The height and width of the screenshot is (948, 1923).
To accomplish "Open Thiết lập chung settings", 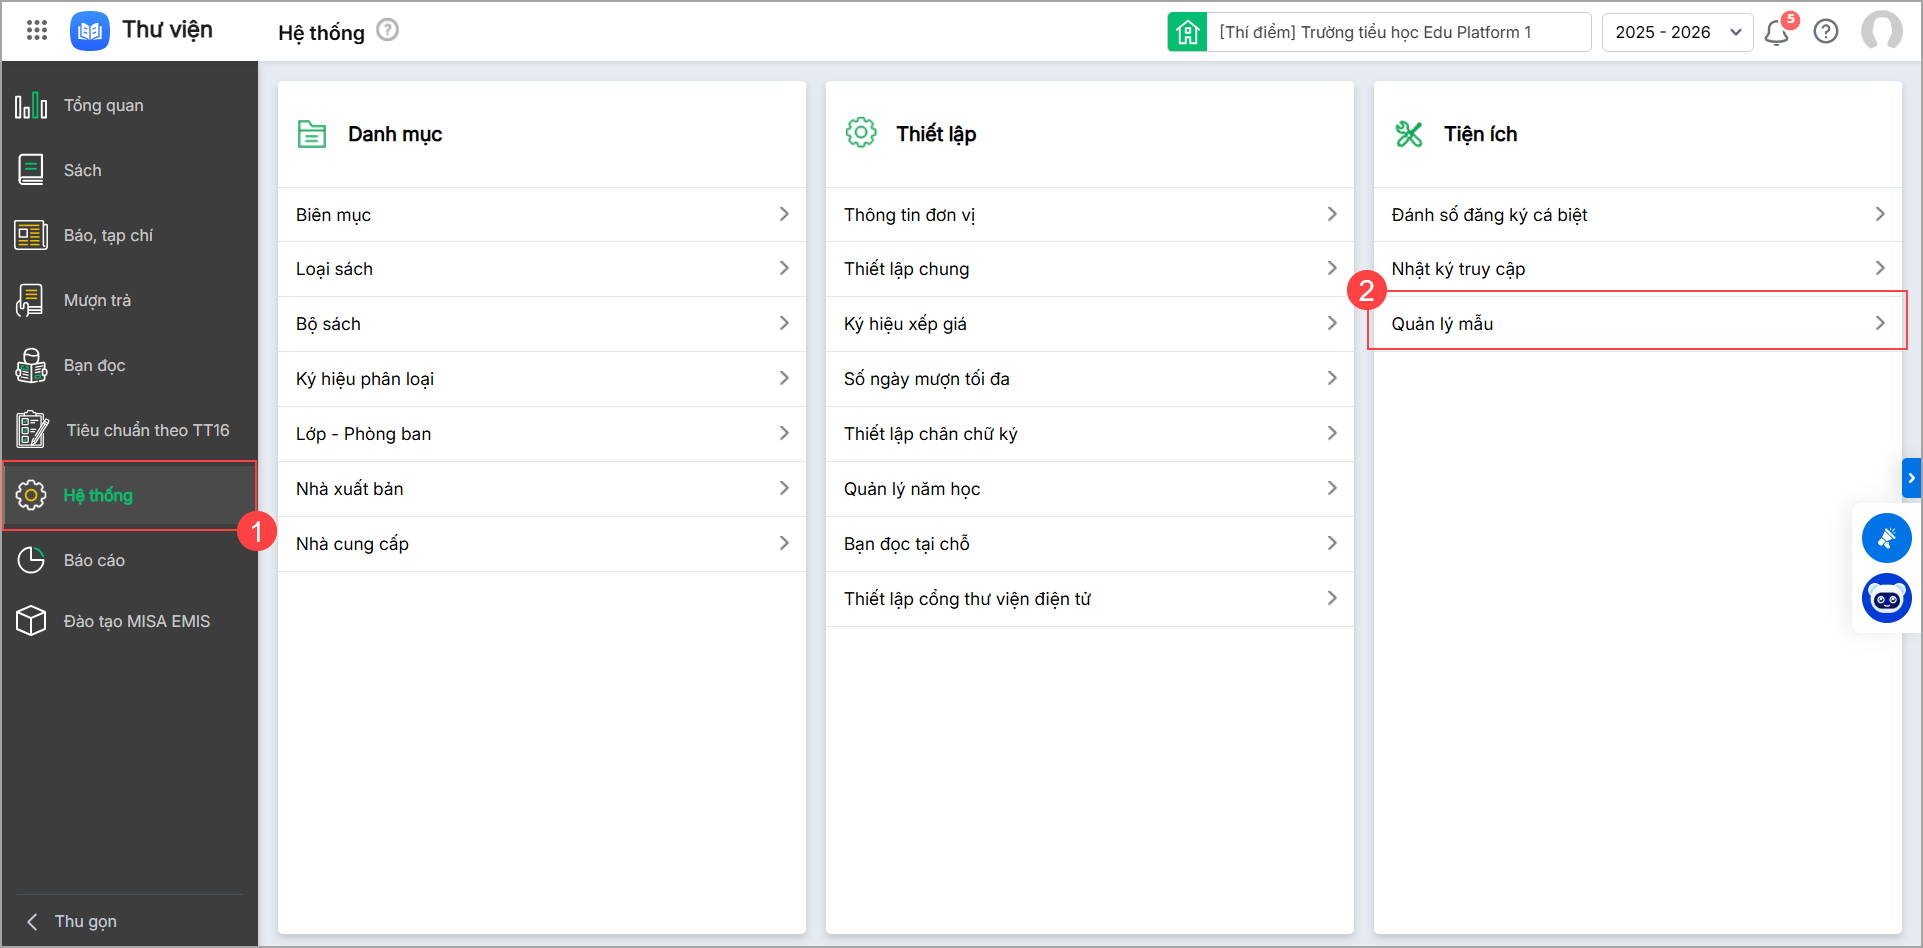I will point(1089,269).
